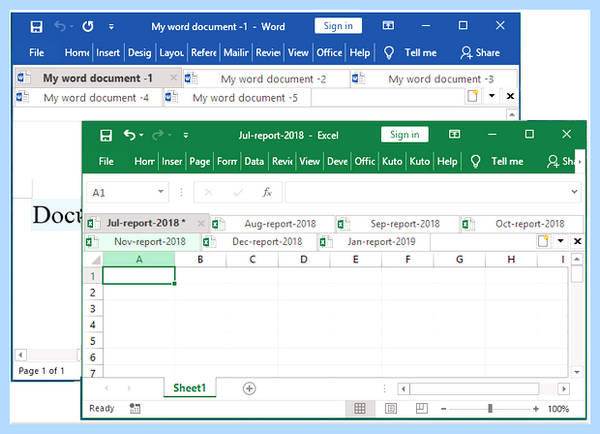Click new workbook icon on Excel tab bar
The height and width of the screenshot is (434, 600).
(543, 241)
